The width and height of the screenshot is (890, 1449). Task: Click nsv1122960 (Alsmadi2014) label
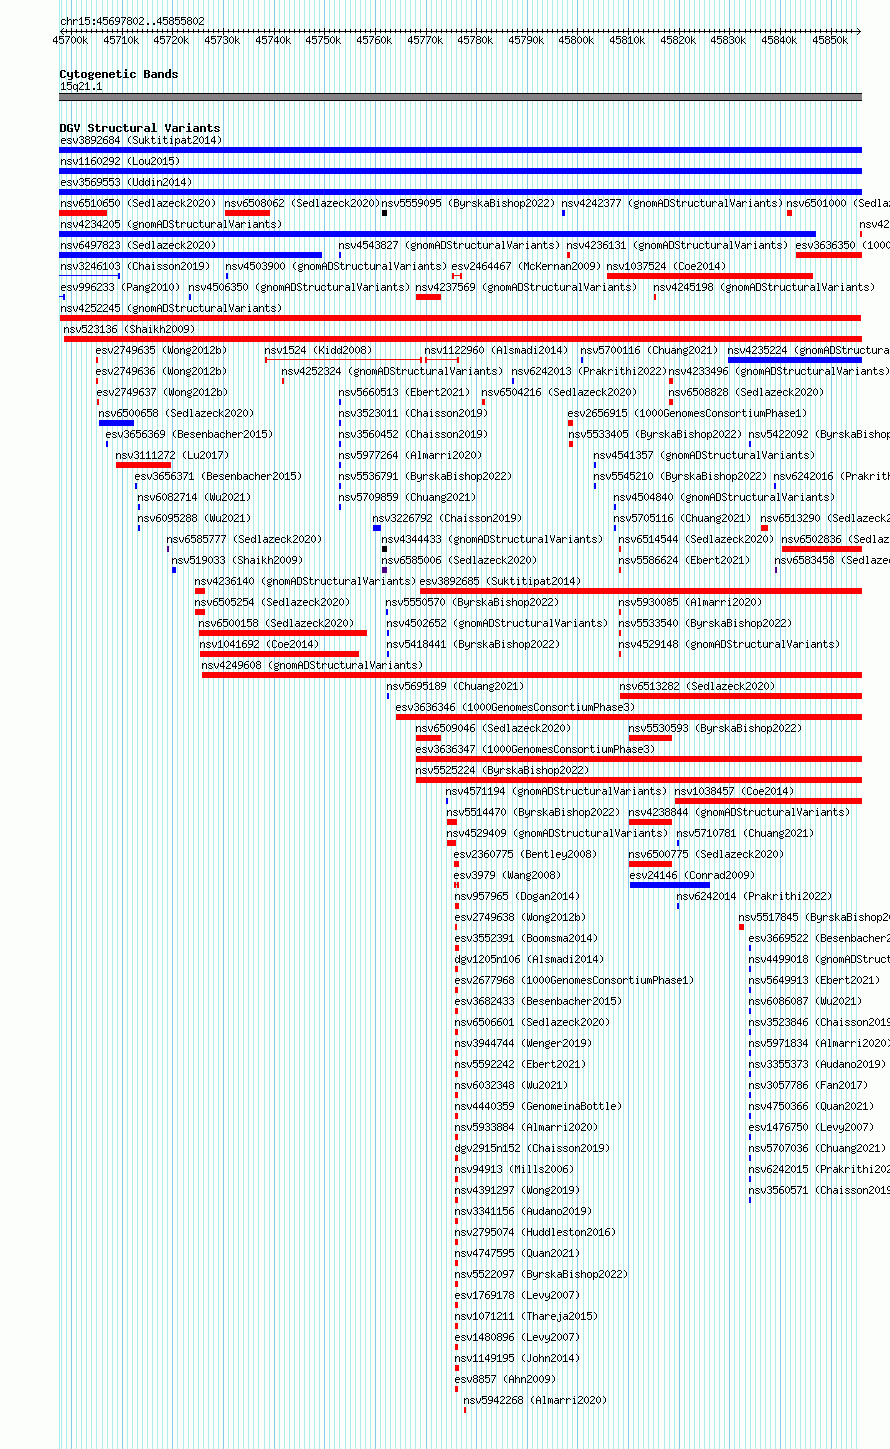click(x=496, y=350)
